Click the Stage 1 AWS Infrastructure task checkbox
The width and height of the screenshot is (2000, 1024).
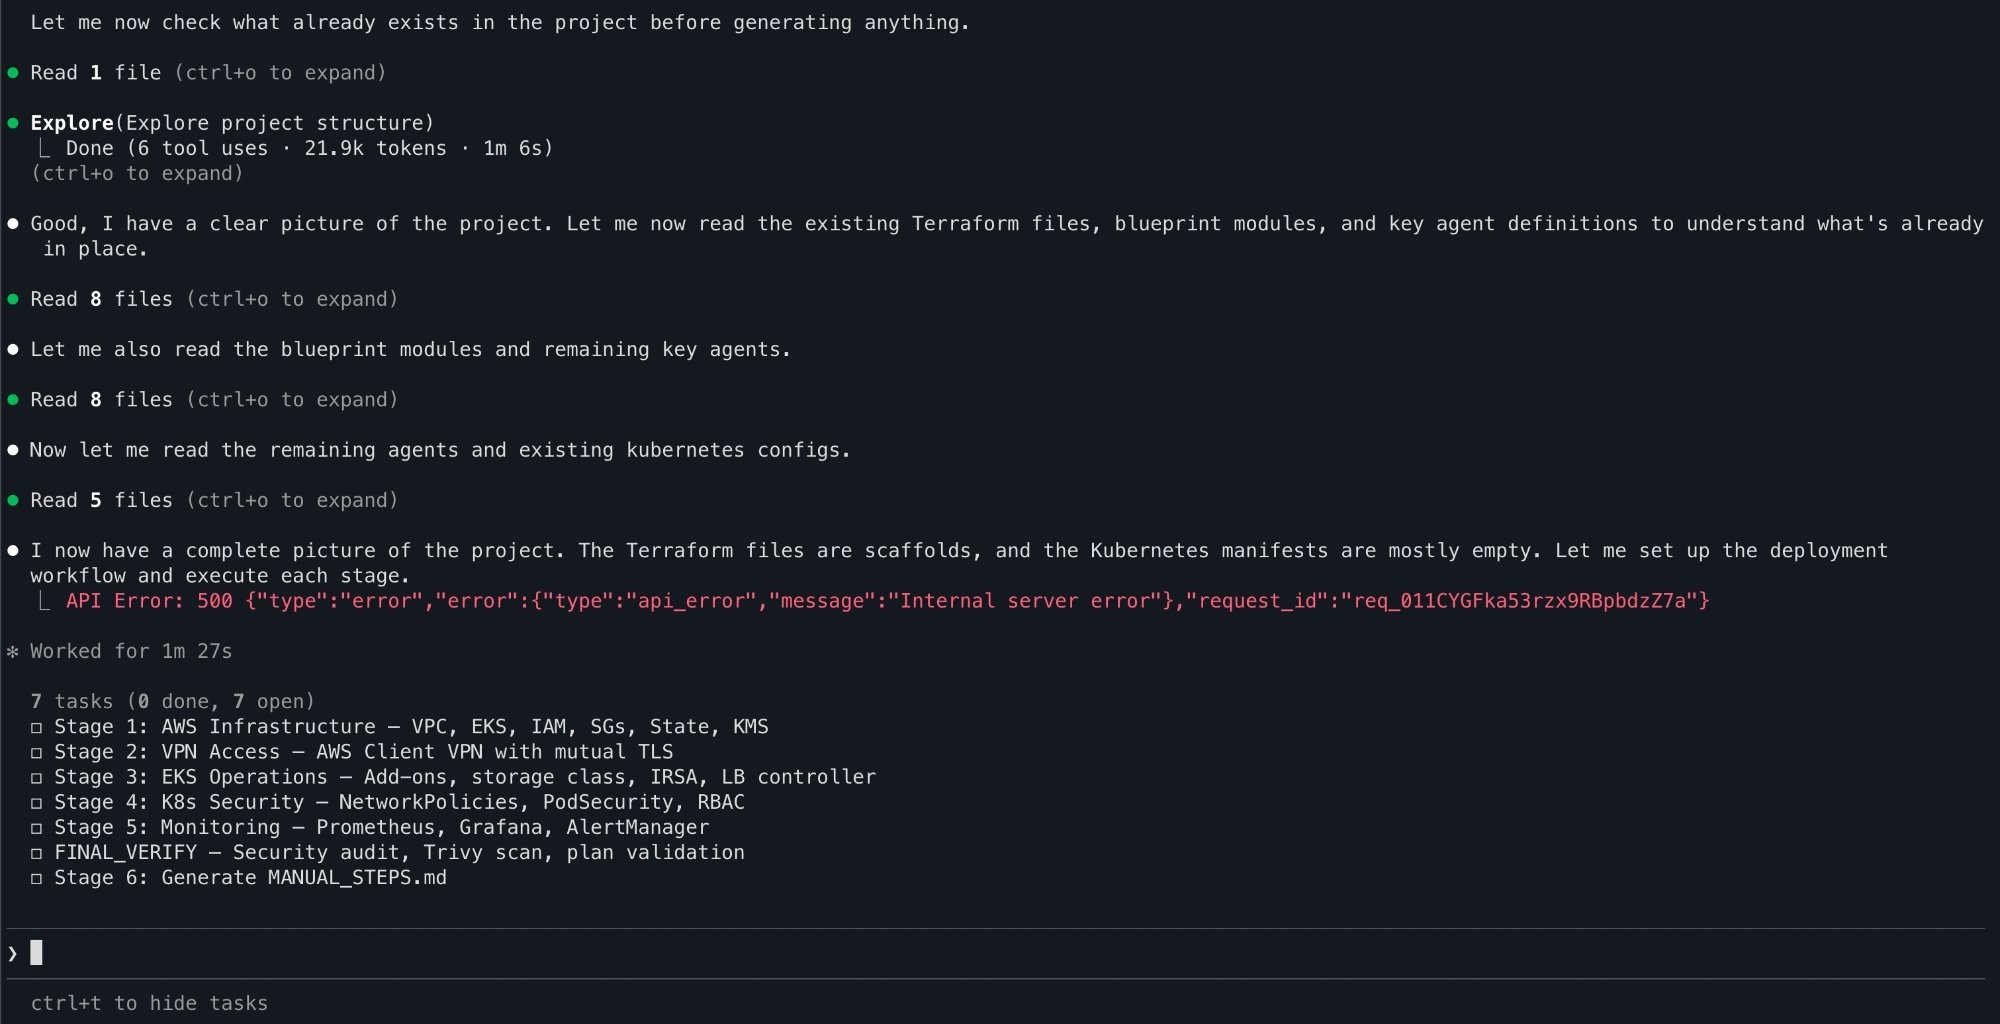[36, 728]
